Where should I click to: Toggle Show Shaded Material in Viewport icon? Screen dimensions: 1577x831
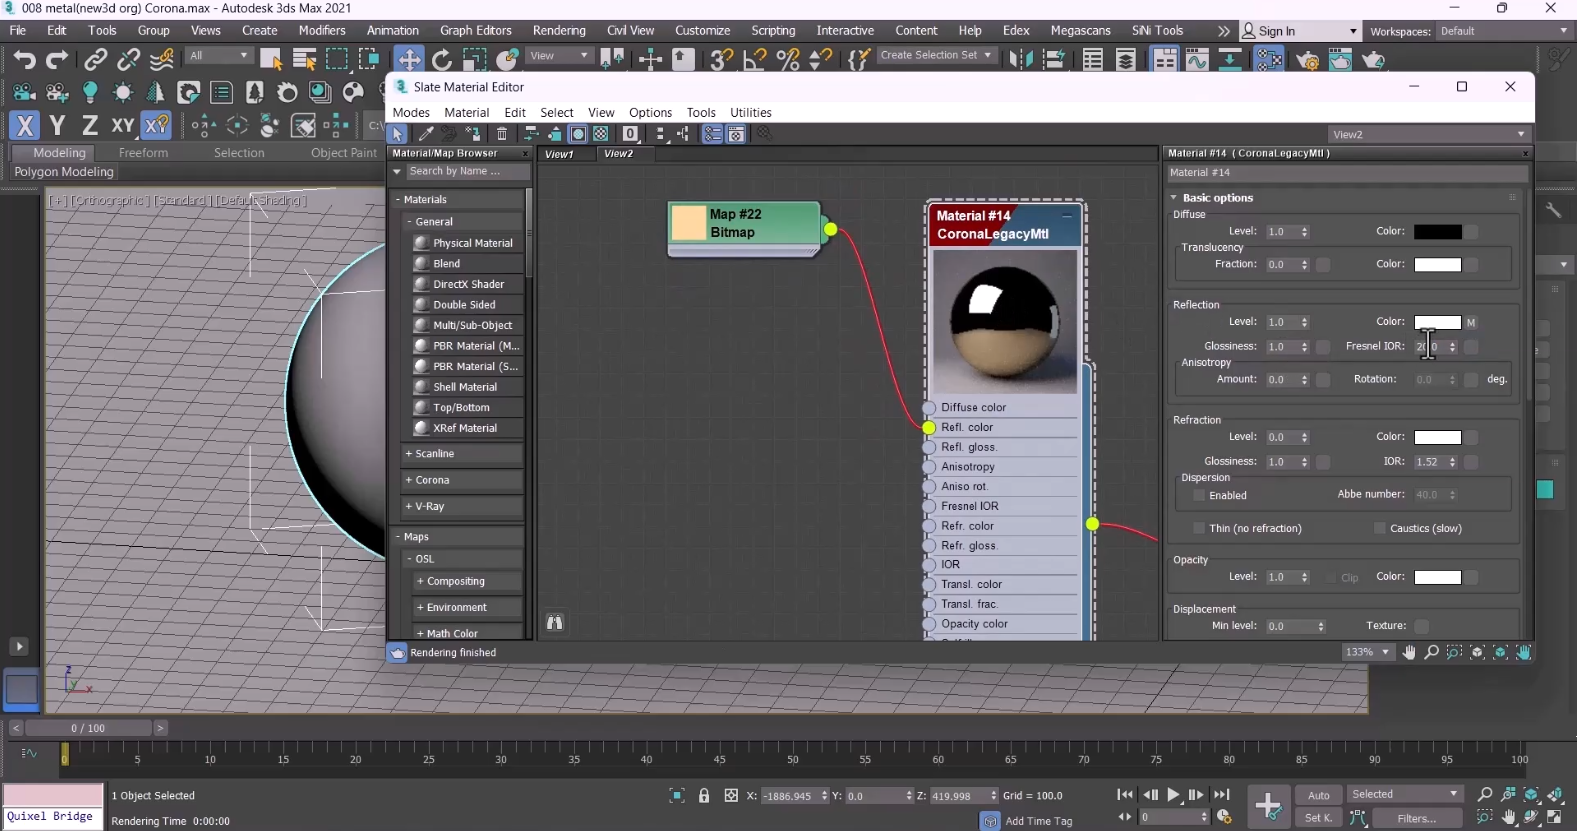(x=578, y=134)
